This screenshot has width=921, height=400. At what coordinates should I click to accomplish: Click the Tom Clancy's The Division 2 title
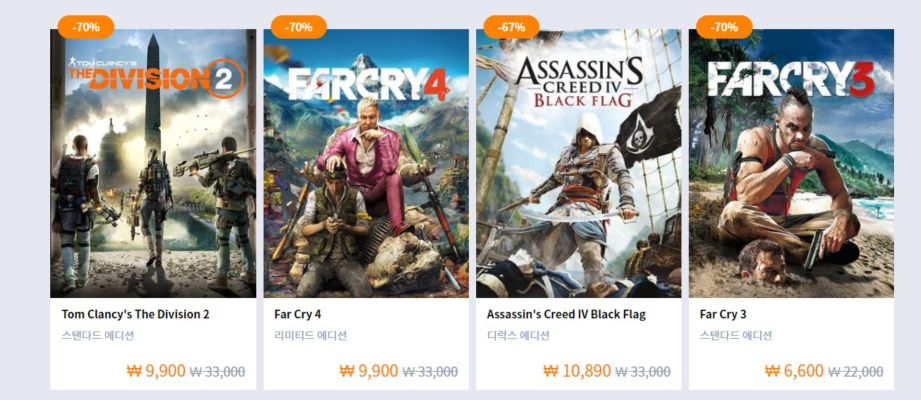[x=135, y=314]
